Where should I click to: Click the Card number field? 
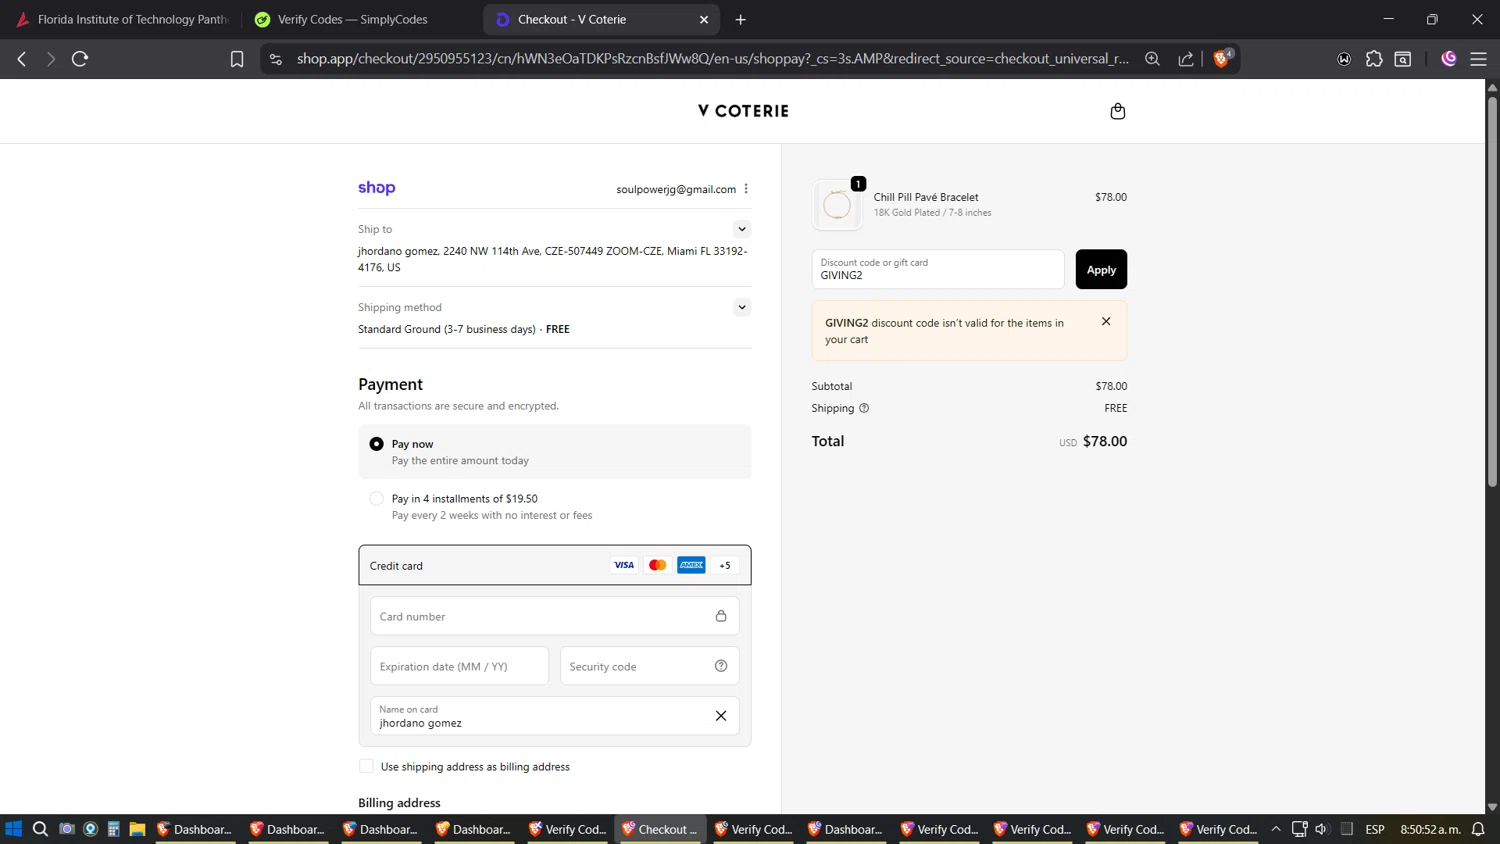click(554, 616)
